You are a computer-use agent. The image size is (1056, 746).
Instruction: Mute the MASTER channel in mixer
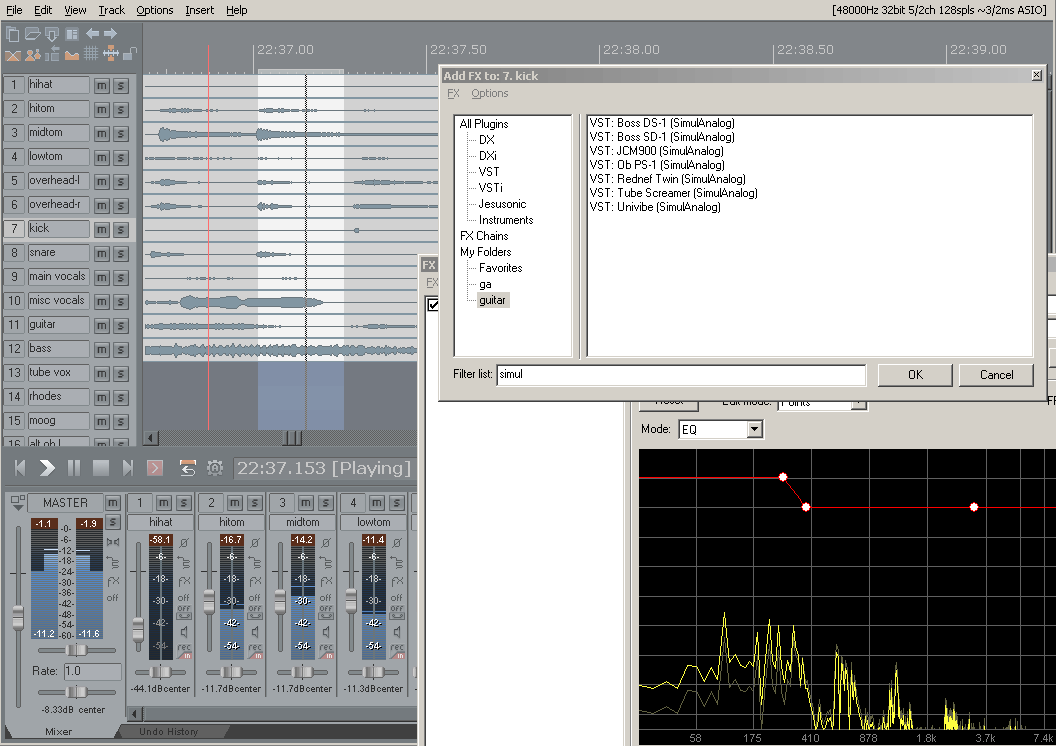point(113,502)
